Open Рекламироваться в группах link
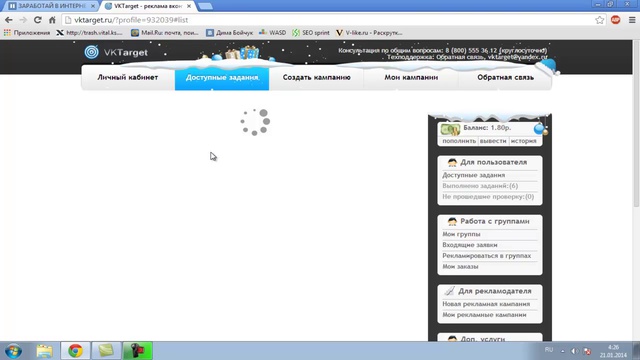Screen dimensions: 640x360 (x=487, y=256)
